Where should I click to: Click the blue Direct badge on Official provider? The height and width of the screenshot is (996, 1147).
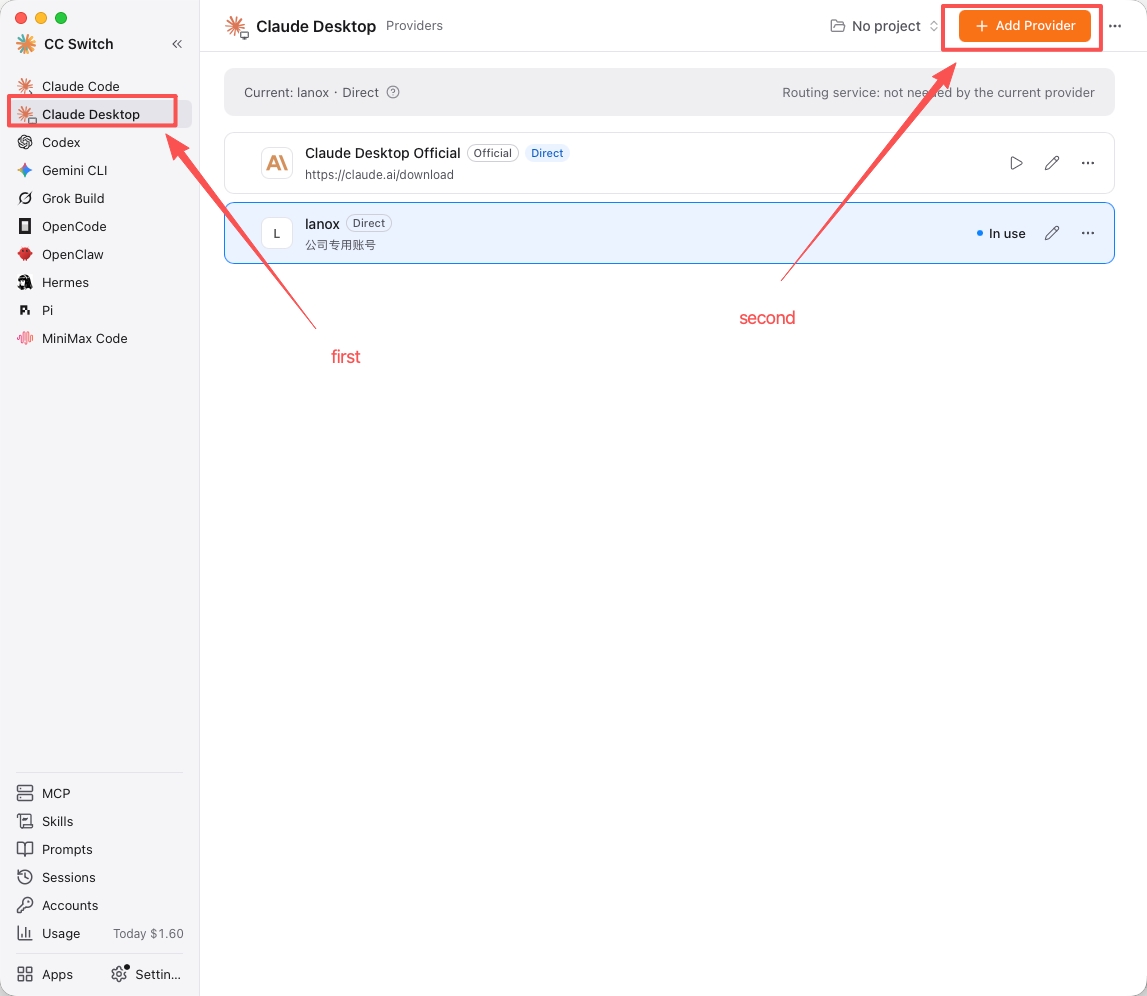[x=547, y=153]
